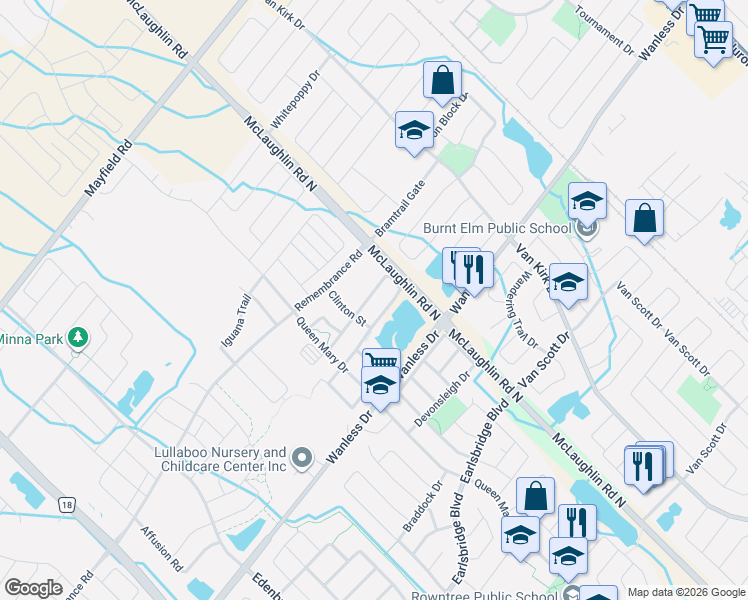
Task: Click the grocery cart marker near Queen Mary Dr
Action: point(381,359)
